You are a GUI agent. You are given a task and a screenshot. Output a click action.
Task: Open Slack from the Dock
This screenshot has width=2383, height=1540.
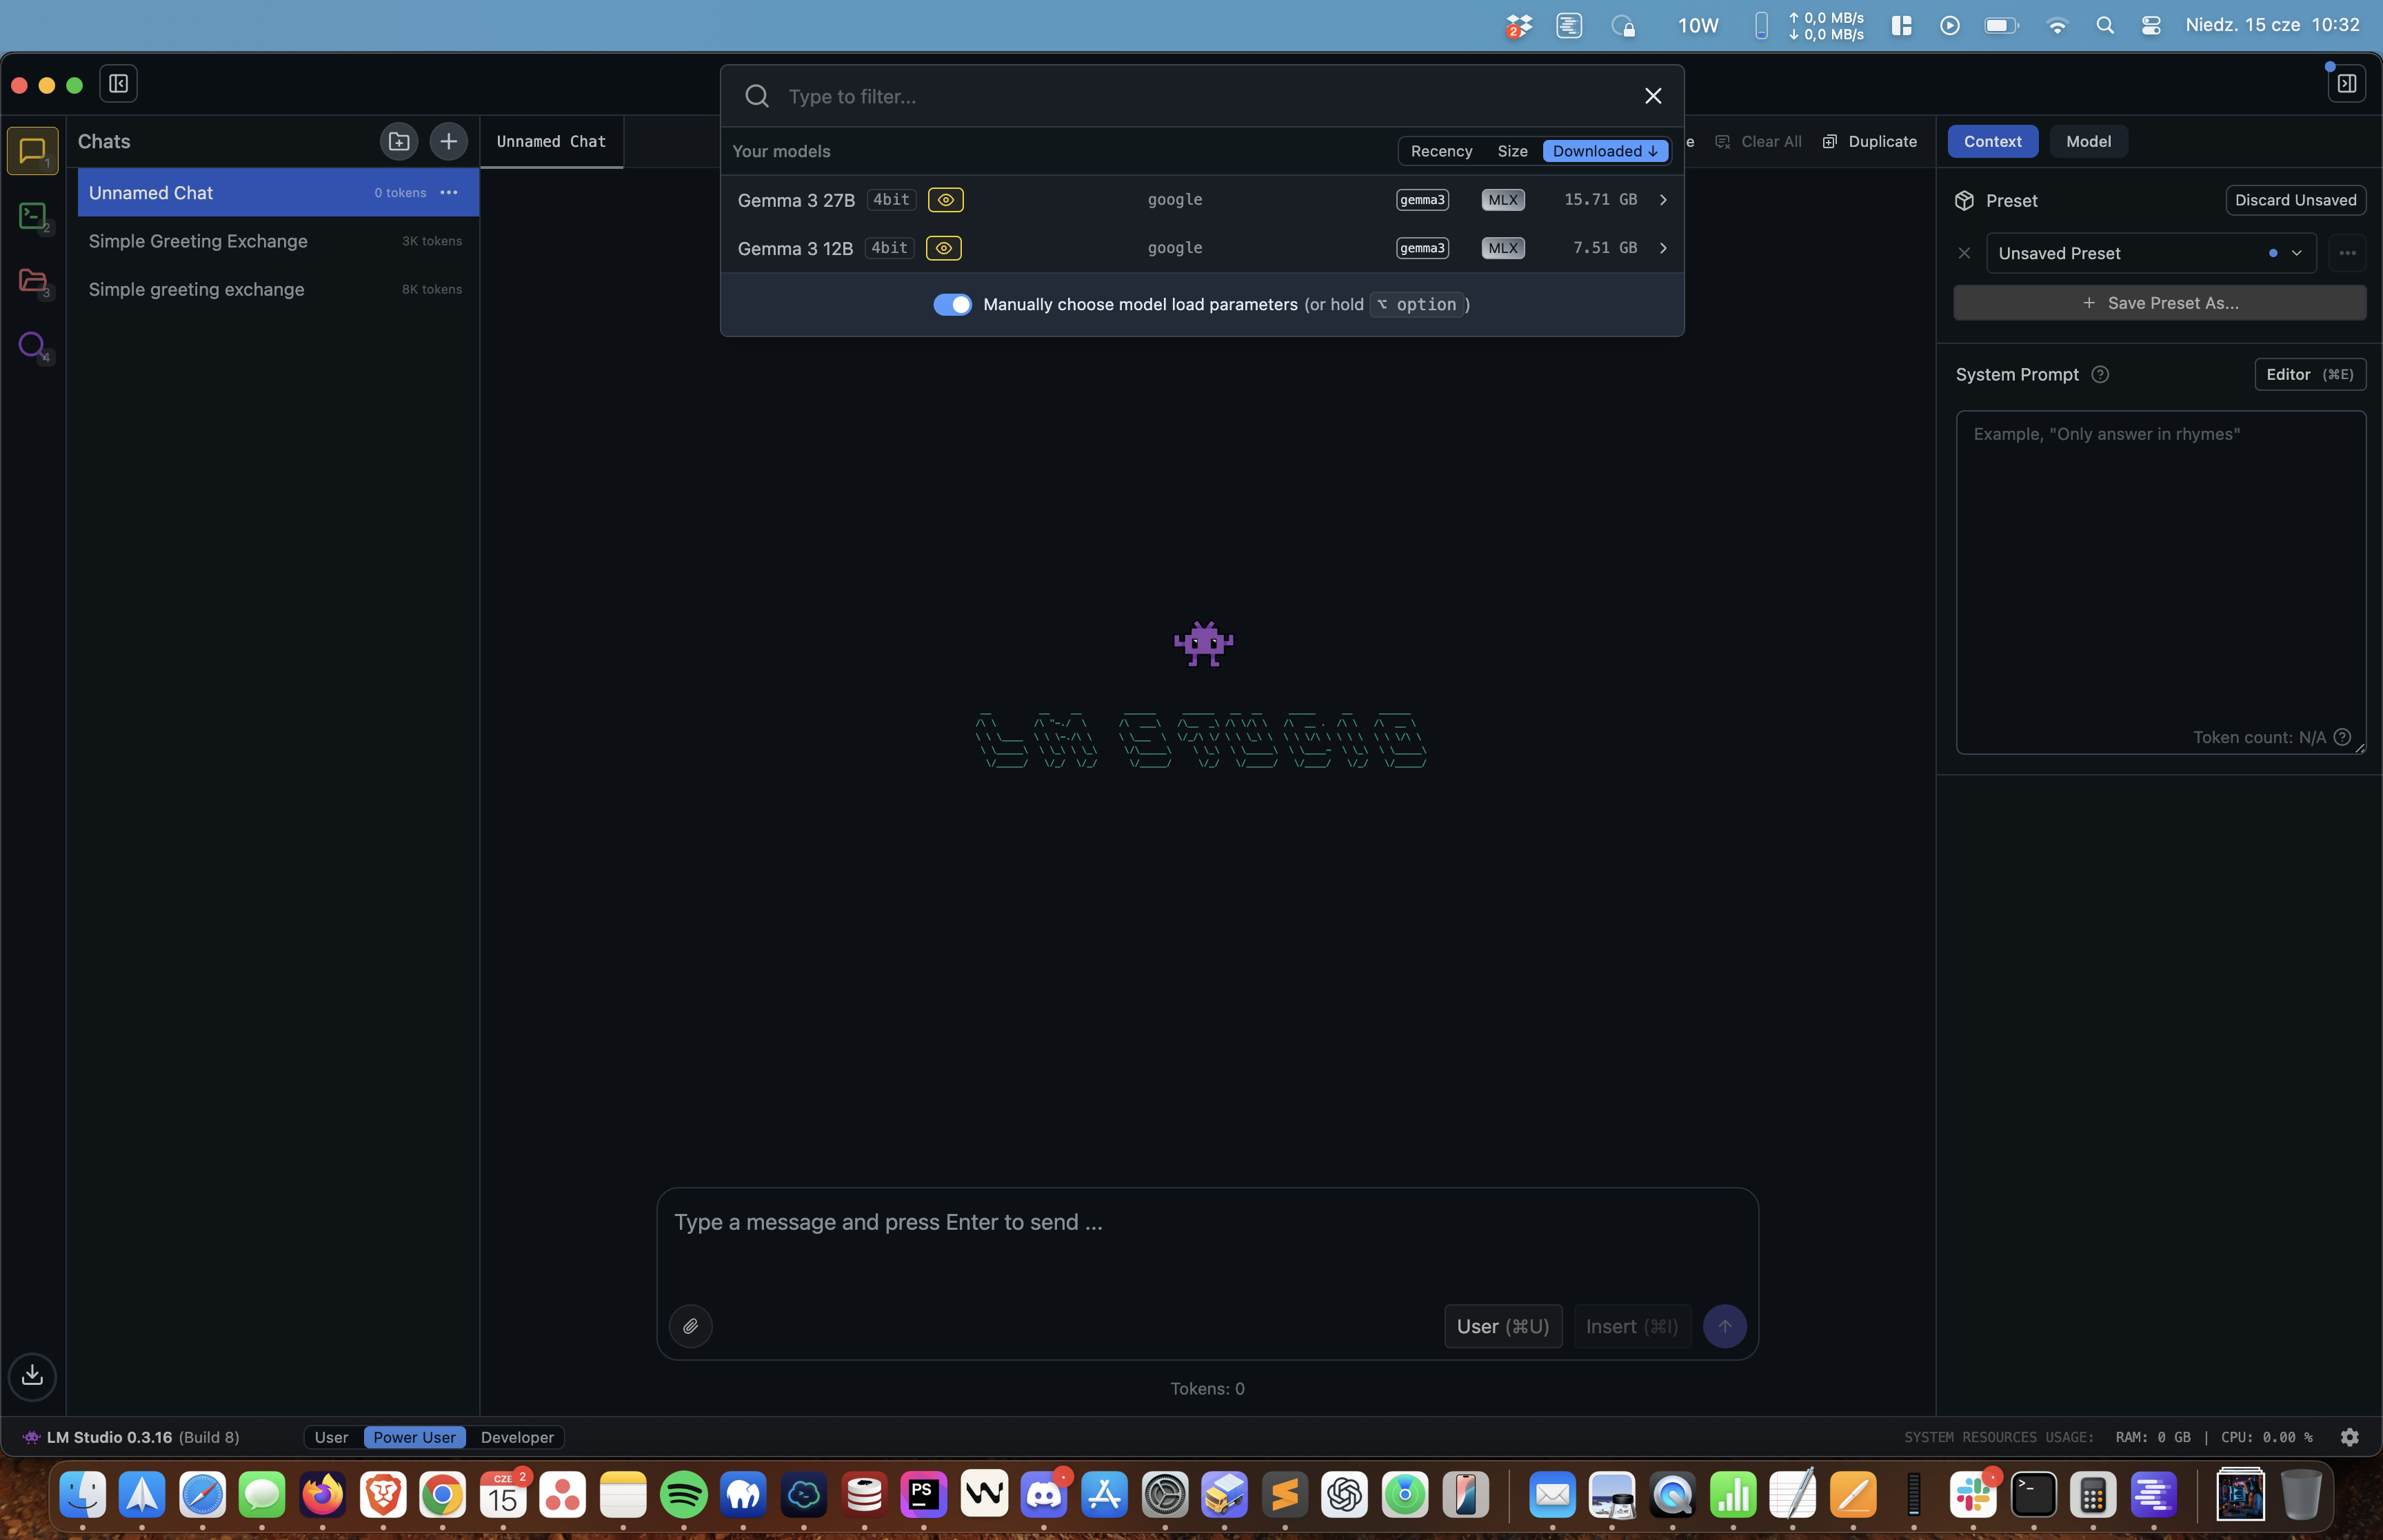tap(1973, 1495)
